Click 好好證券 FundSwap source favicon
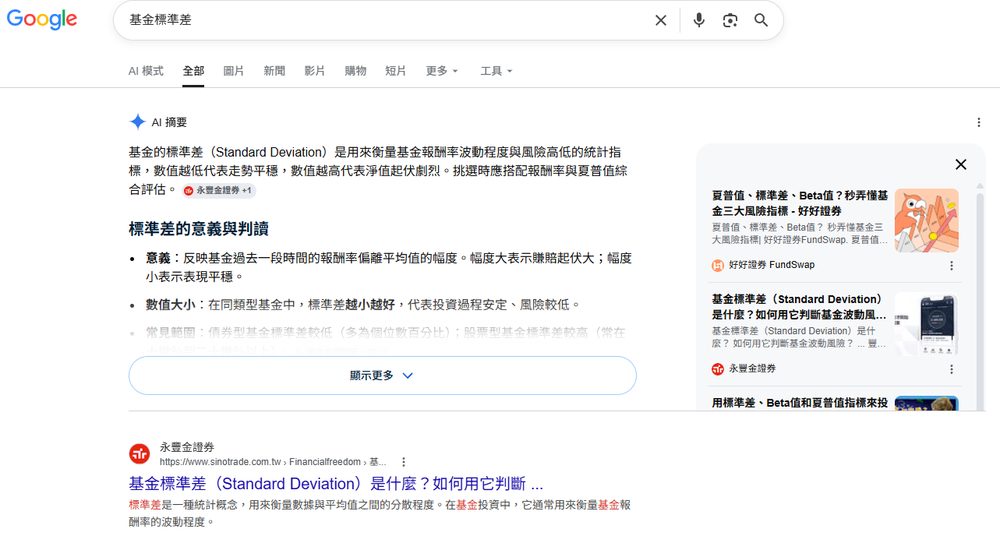Viewport: 1000px width, 536px height. pyautogui.click(x=717, y=265)
